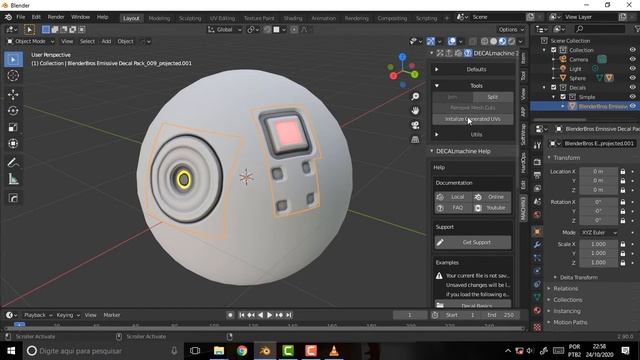640x360 pixels.
Task: Click the Blender logo menu icon
Action: (8, 17)
